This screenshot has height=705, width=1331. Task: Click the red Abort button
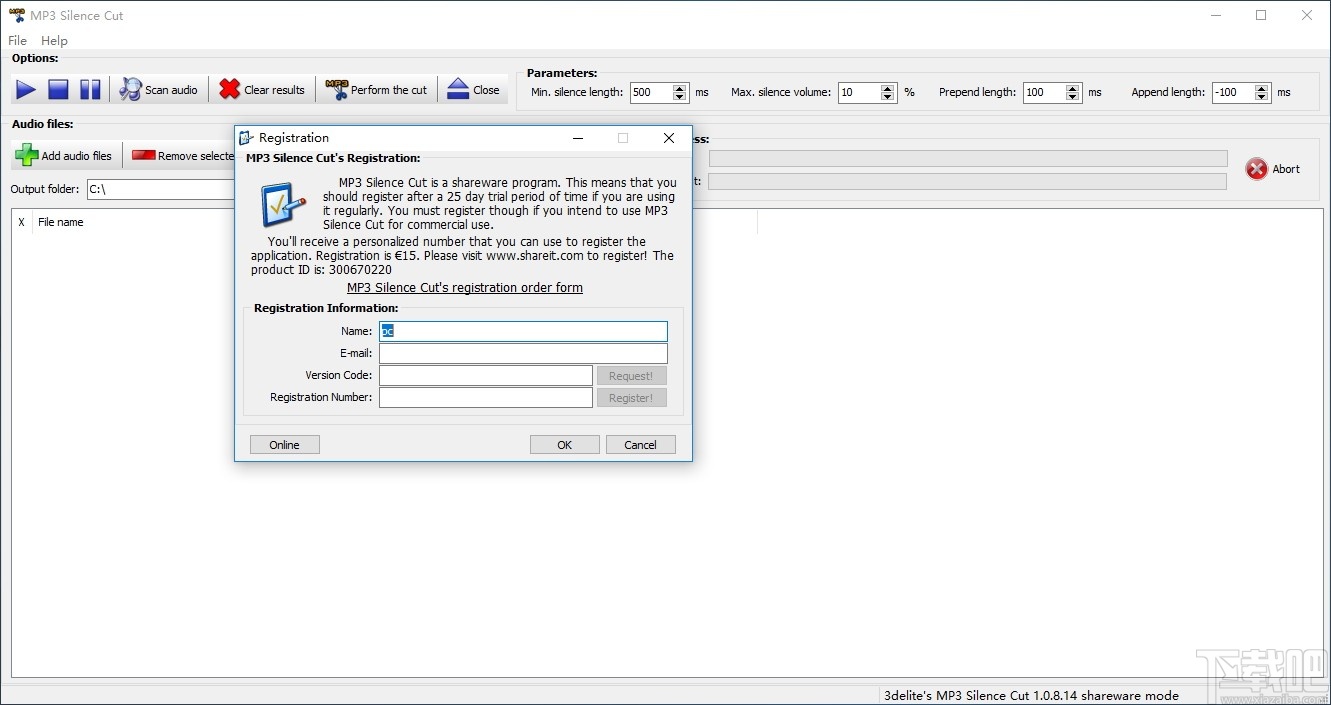pyautogui.click(x=1273, y=169)
